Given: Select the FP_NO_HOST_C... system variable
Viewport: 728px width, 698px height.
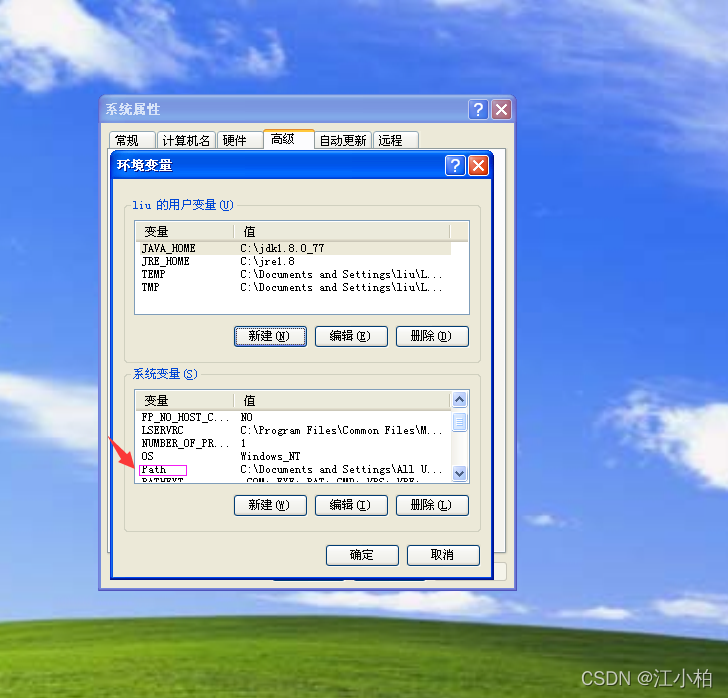Looking at the screenshot, I should point(294,417).
